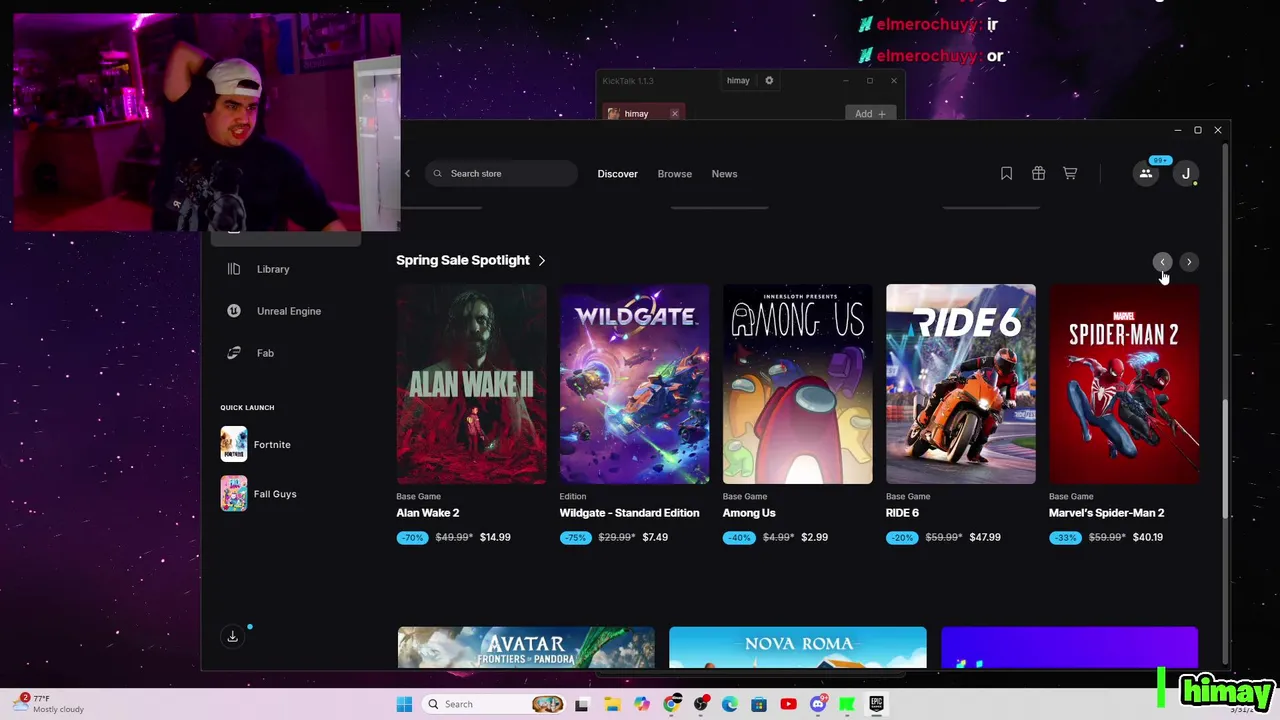Open Discord from the taskbar
This screenshot has height=720, width=1280.
(818, 704)
